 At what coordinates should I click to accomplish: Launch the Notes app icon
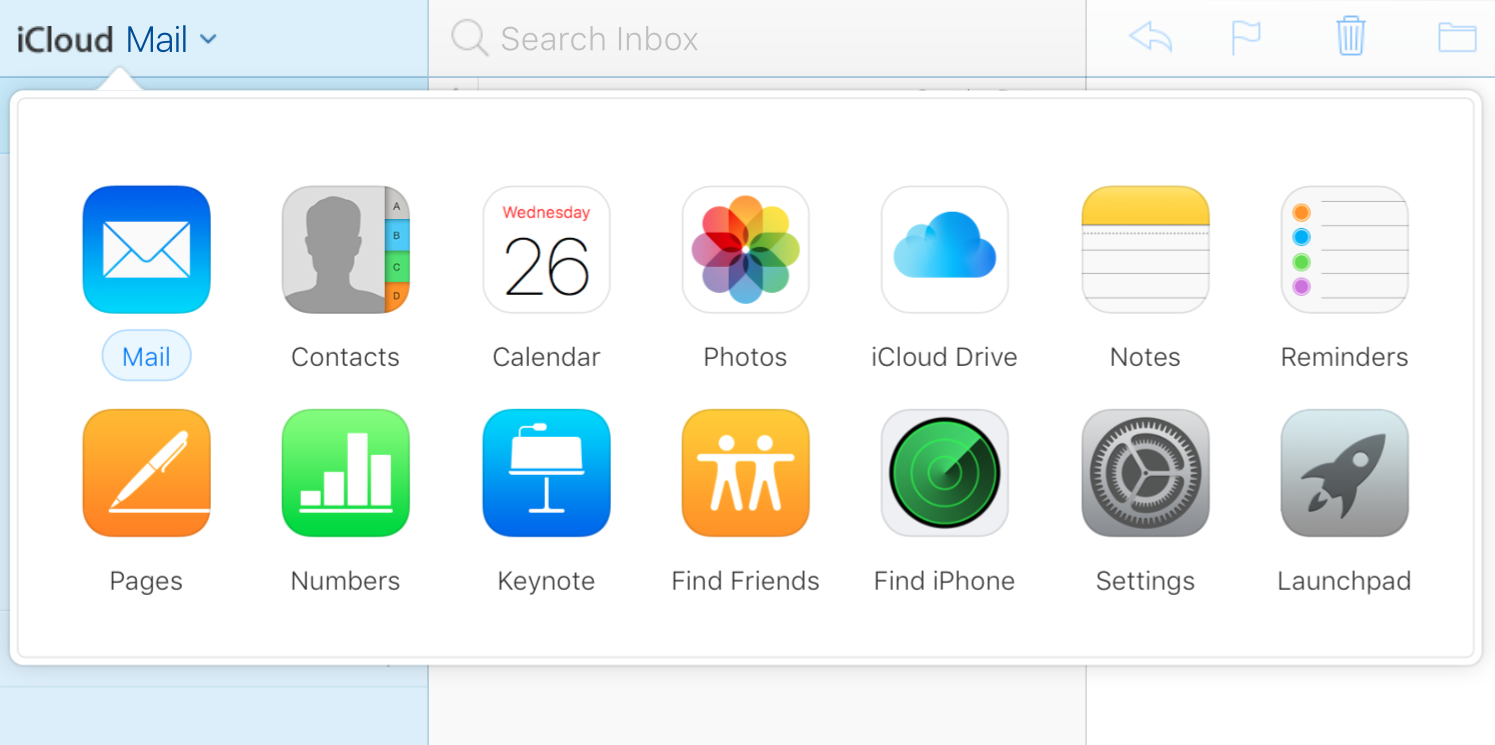click(x=1145, y=250)
